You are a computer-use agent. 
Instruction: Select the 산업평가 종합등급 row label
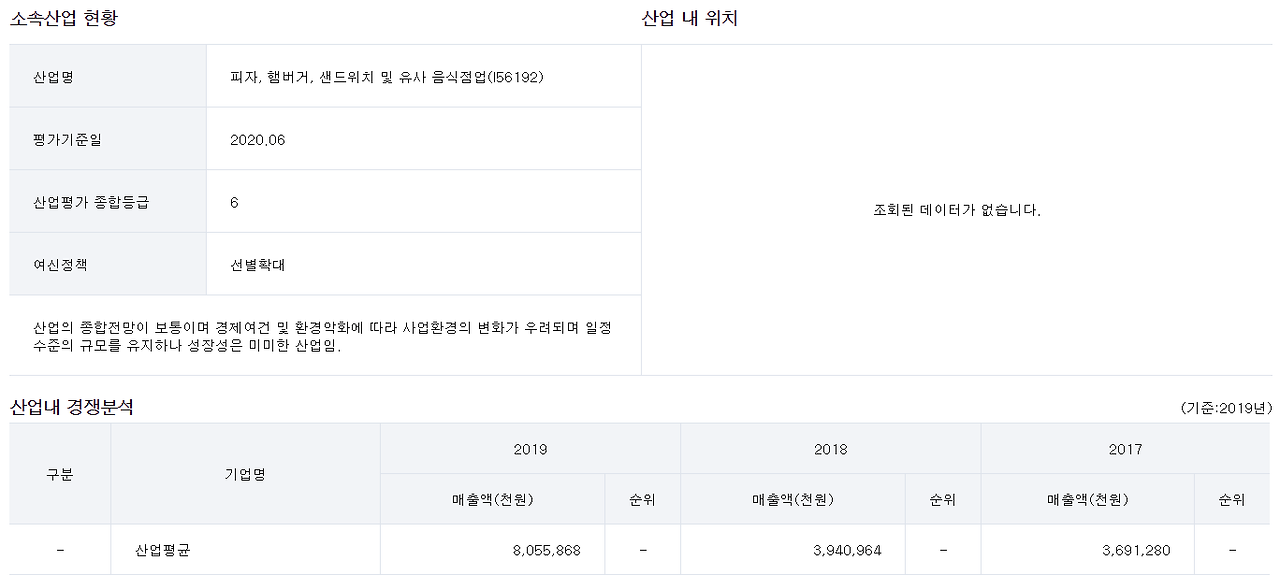[x=91, y=203]
